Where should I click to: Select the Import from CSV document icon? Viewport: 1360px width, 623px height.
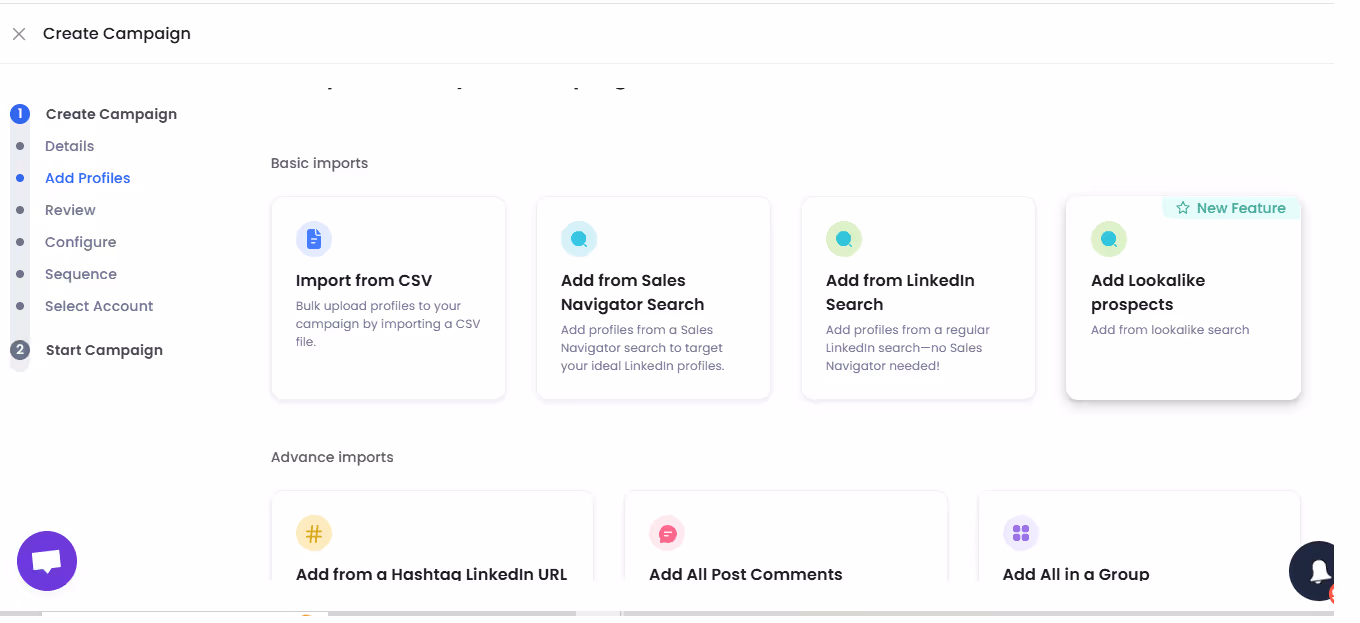[x=314, y=239]
